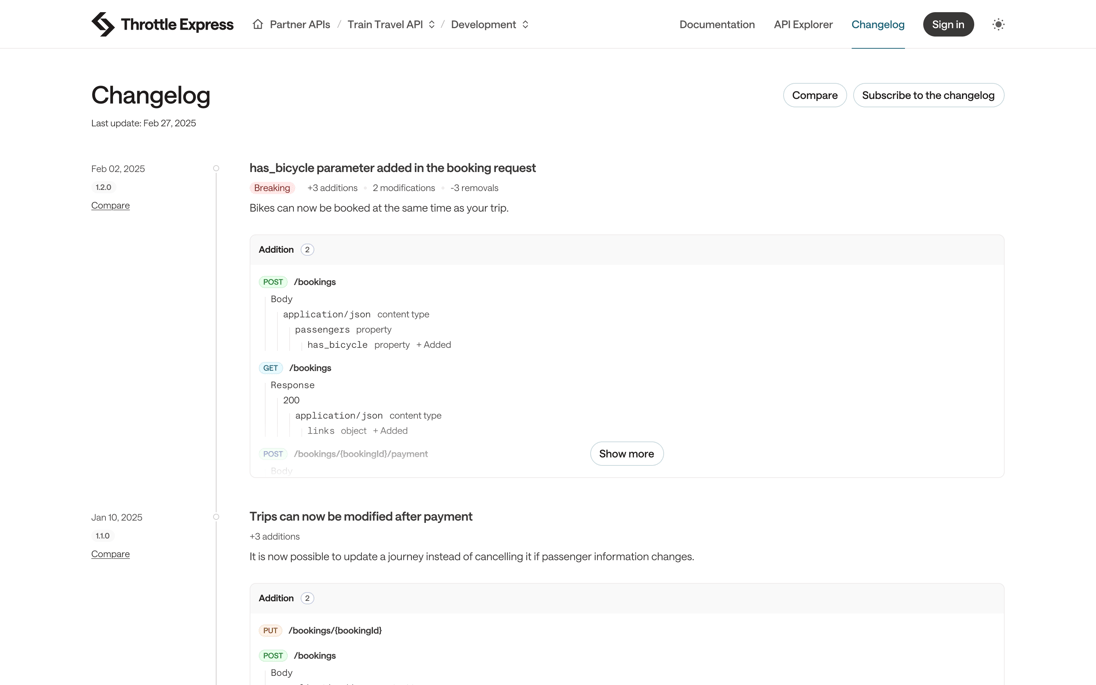Toggle light/dark theme with the sun icon
Image resolution: width=1096 pixels, height=685 pixels.
[x=998, y=23]
